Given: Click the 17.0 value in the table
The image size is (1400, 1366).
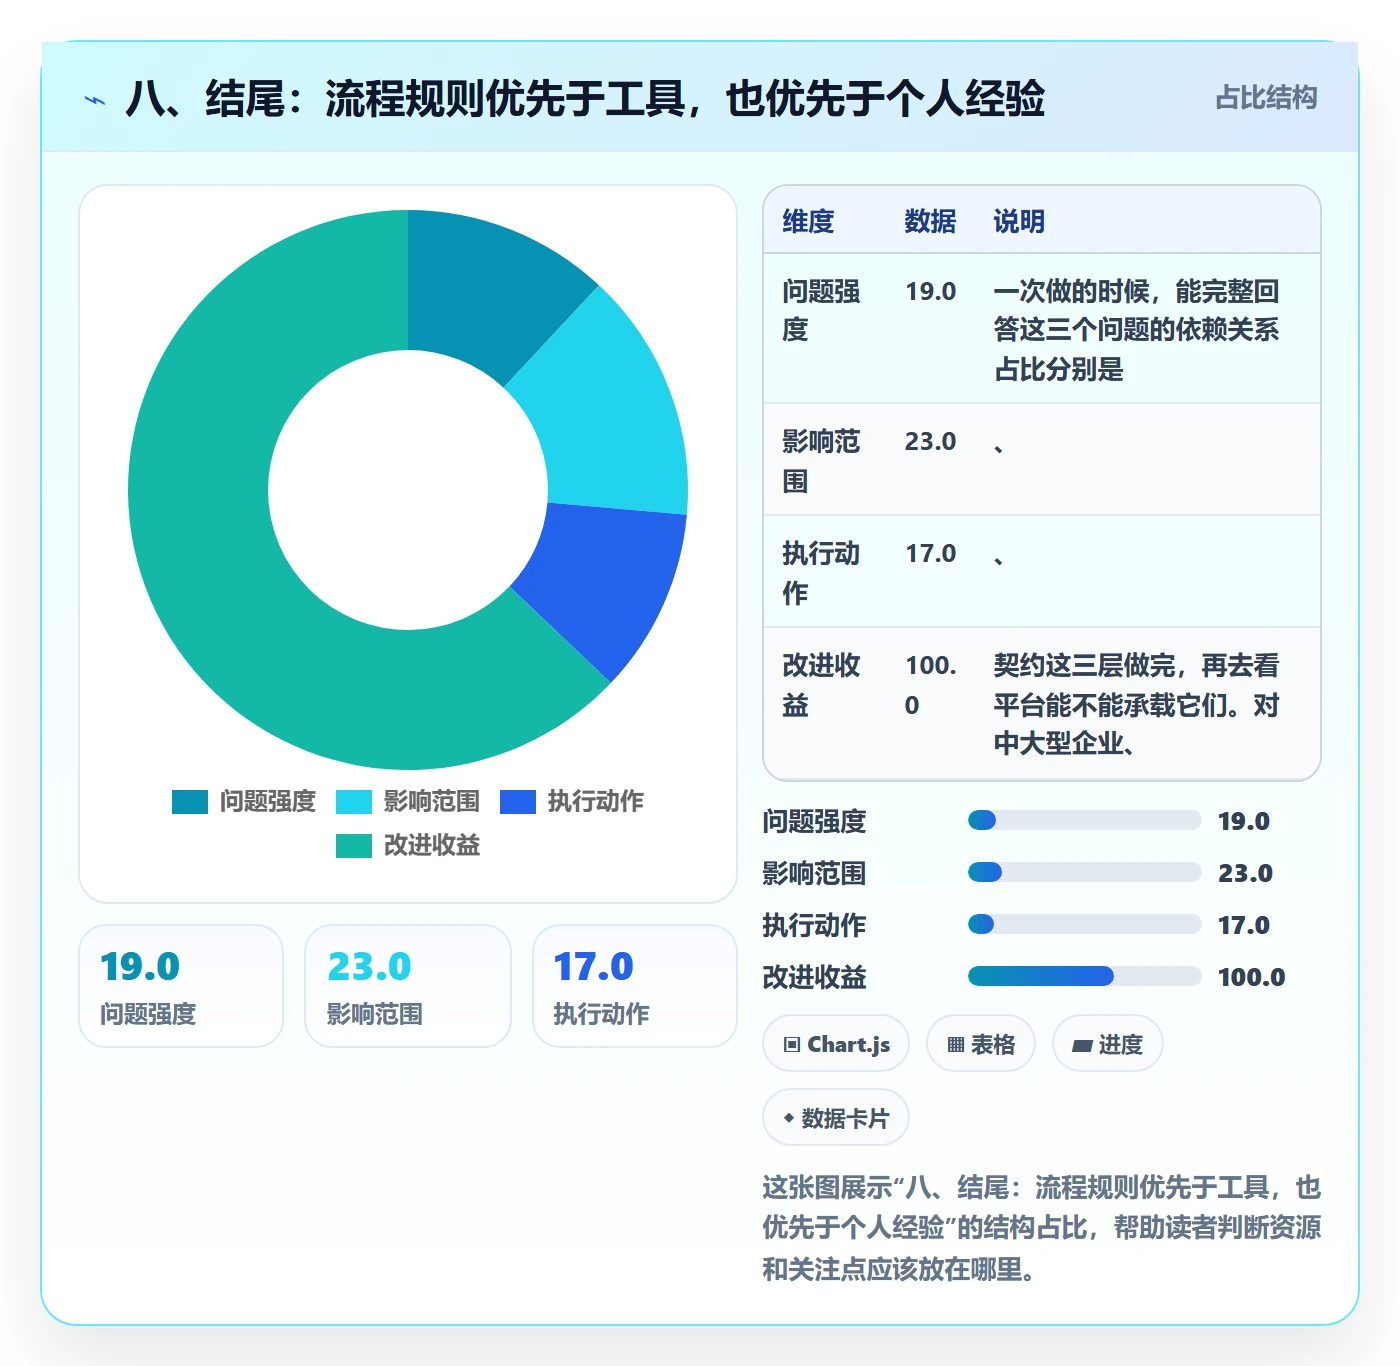Looking at the screenshot, I should 931,554.
